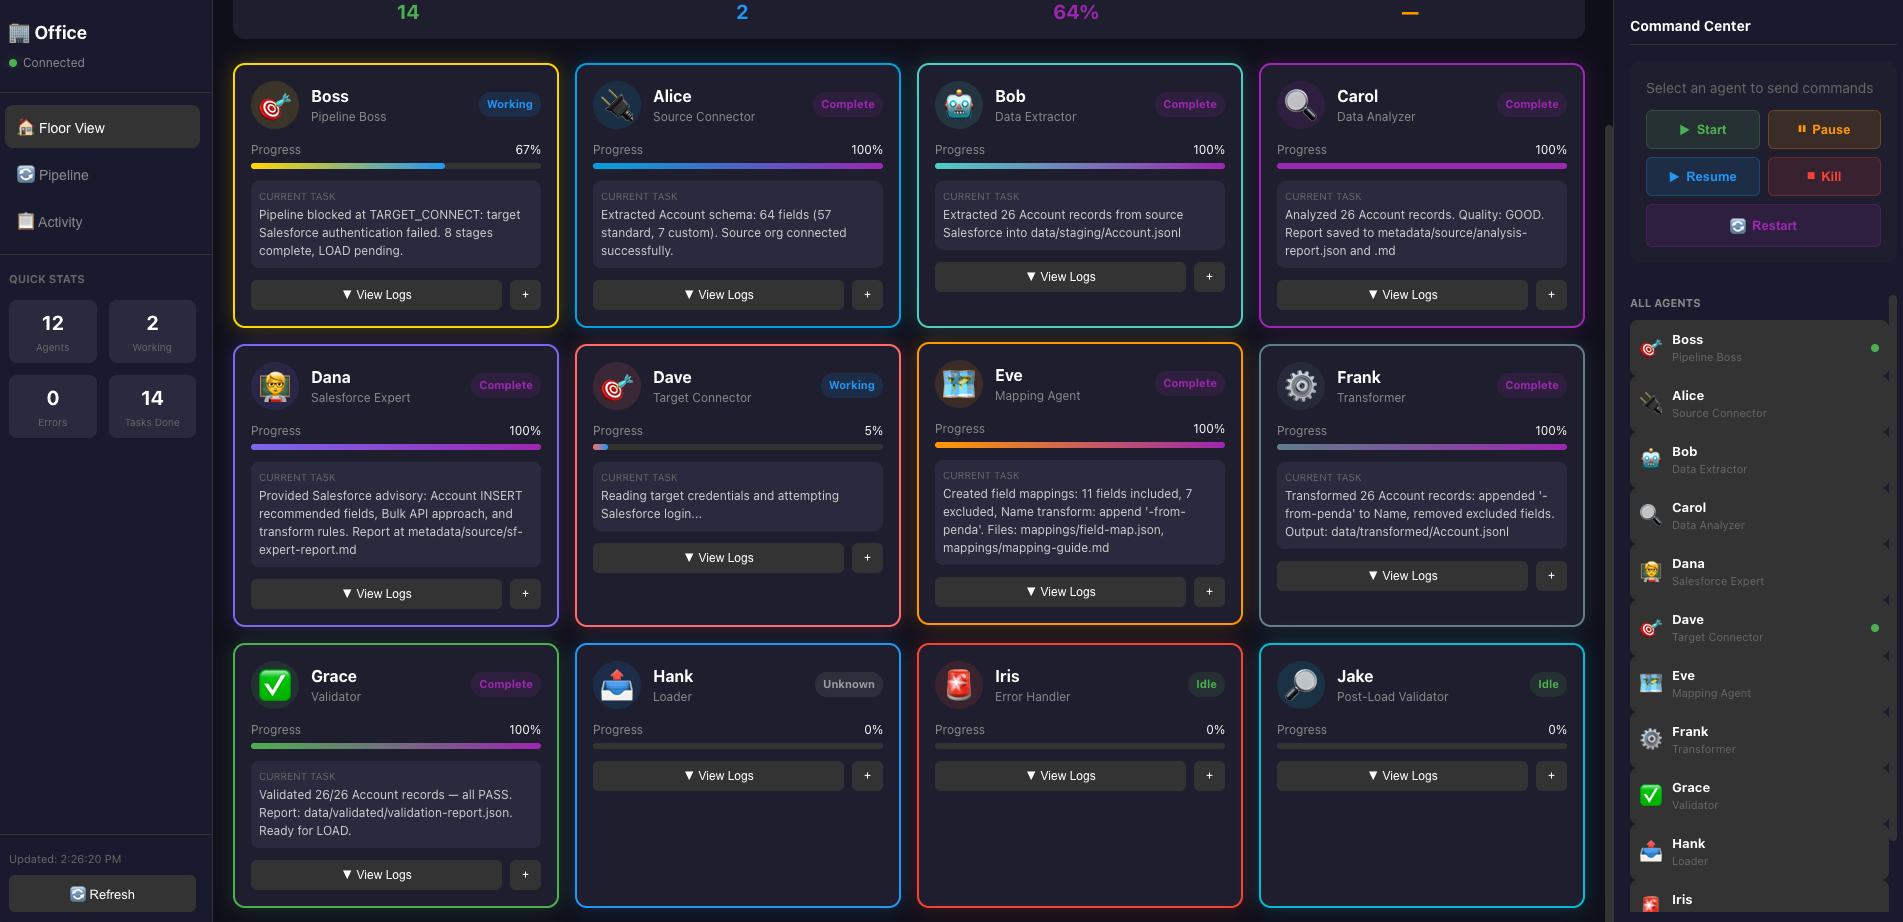Open the Pipeline view in sidebar
The height and width of the screenshot is (922, 1903).
[64, 175]
